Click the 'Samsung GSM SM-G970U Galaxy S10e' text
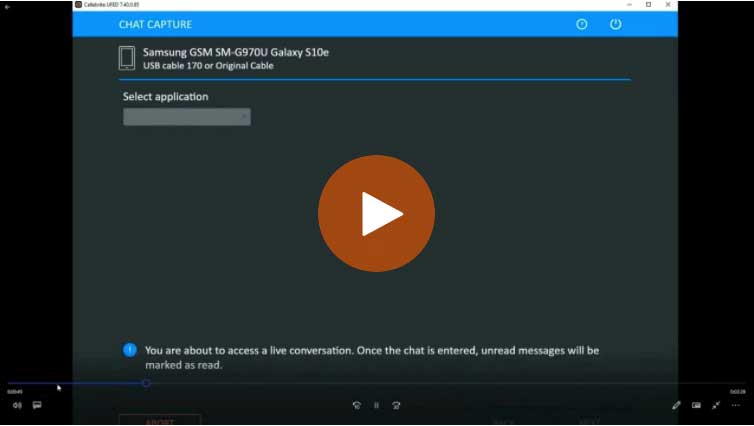This screenshot has width=754, height=426. pyautogui.click(x=236, y=52)
